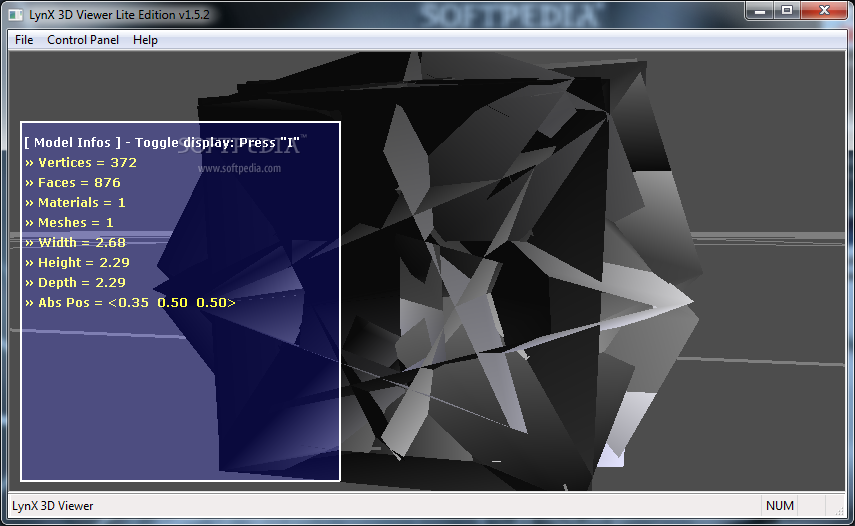Click 'LynX 3D Viewer' status bar text
Image resolution: width=855 pixels, height=526 pixels.
pos(53,506)
